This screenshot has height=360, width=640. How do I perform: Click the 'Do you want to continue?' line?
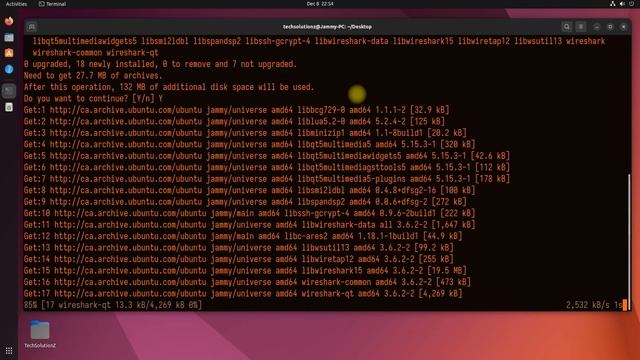click(93, 99)
